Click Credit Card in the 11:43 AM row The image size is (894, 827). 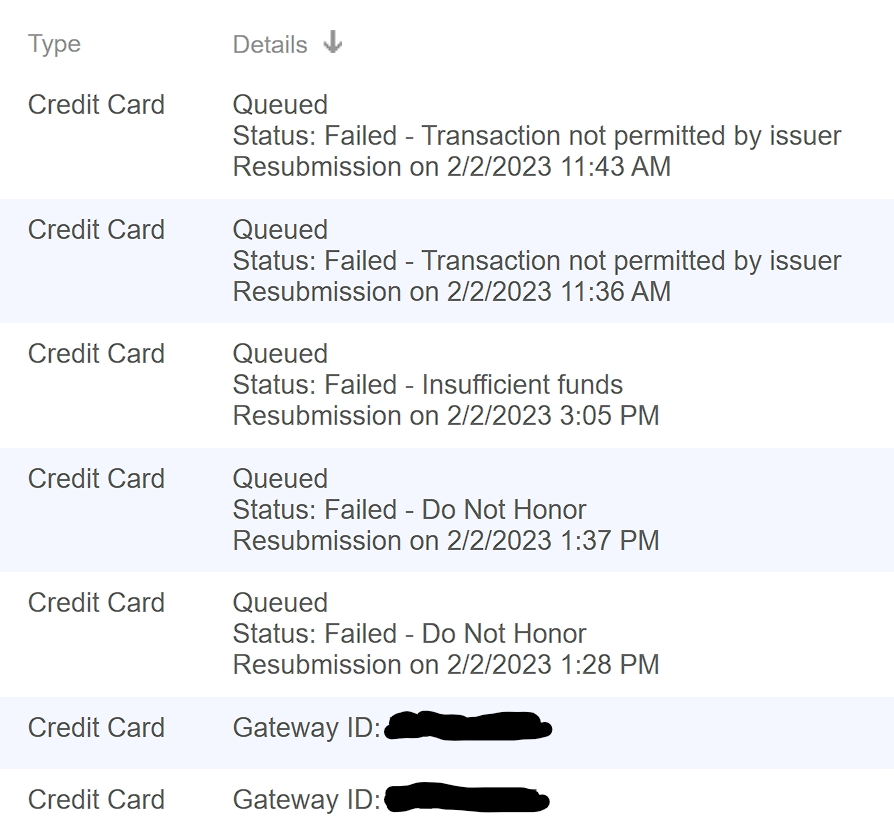[x=96, y=105]
